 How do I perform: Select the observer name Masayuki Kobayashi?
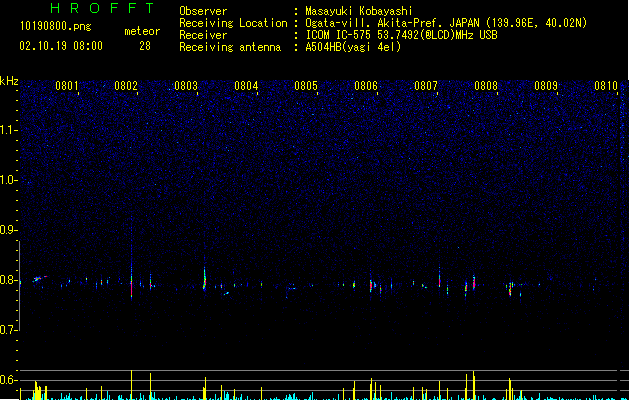(359, 11)
